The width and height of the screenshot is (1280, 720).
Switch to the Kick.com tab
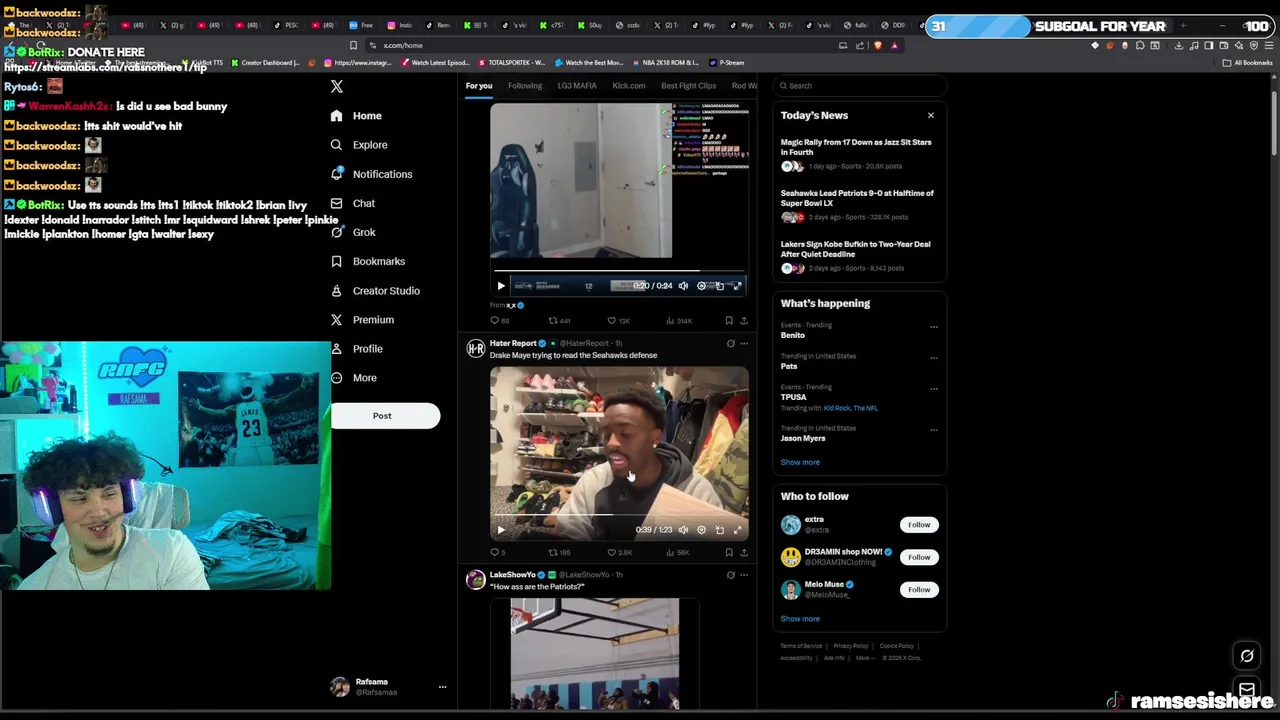click(x=629, y=86)
